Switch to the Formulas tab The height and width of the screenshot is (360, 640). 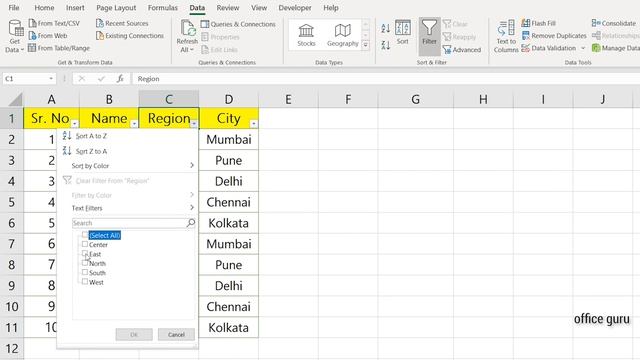[x=162, y=8]
